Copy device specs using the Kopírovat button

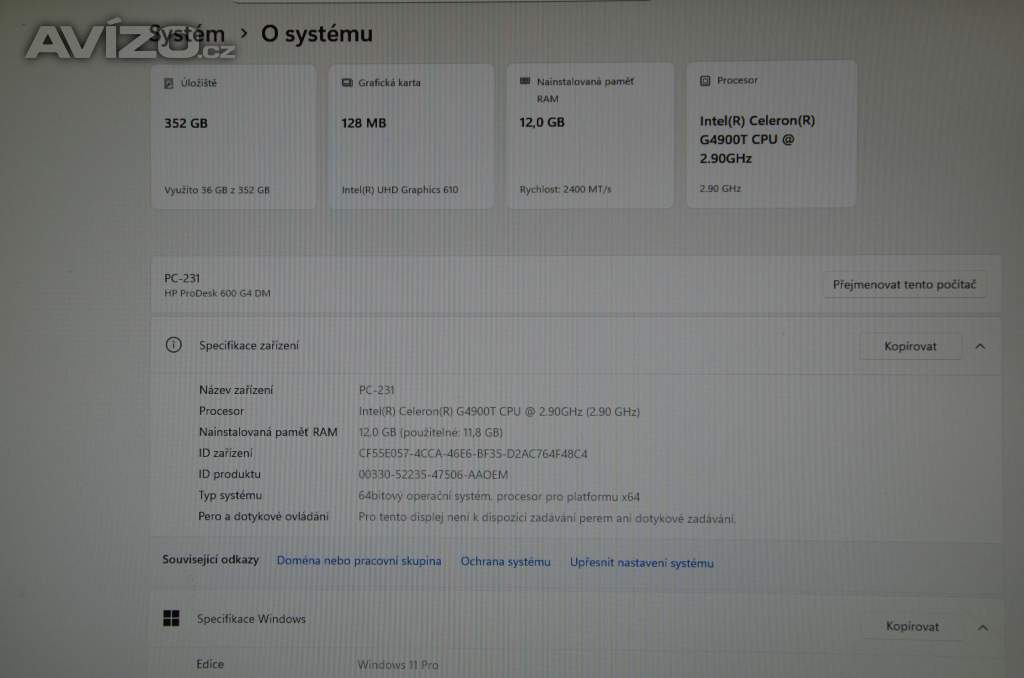click(x=910, y=346)
